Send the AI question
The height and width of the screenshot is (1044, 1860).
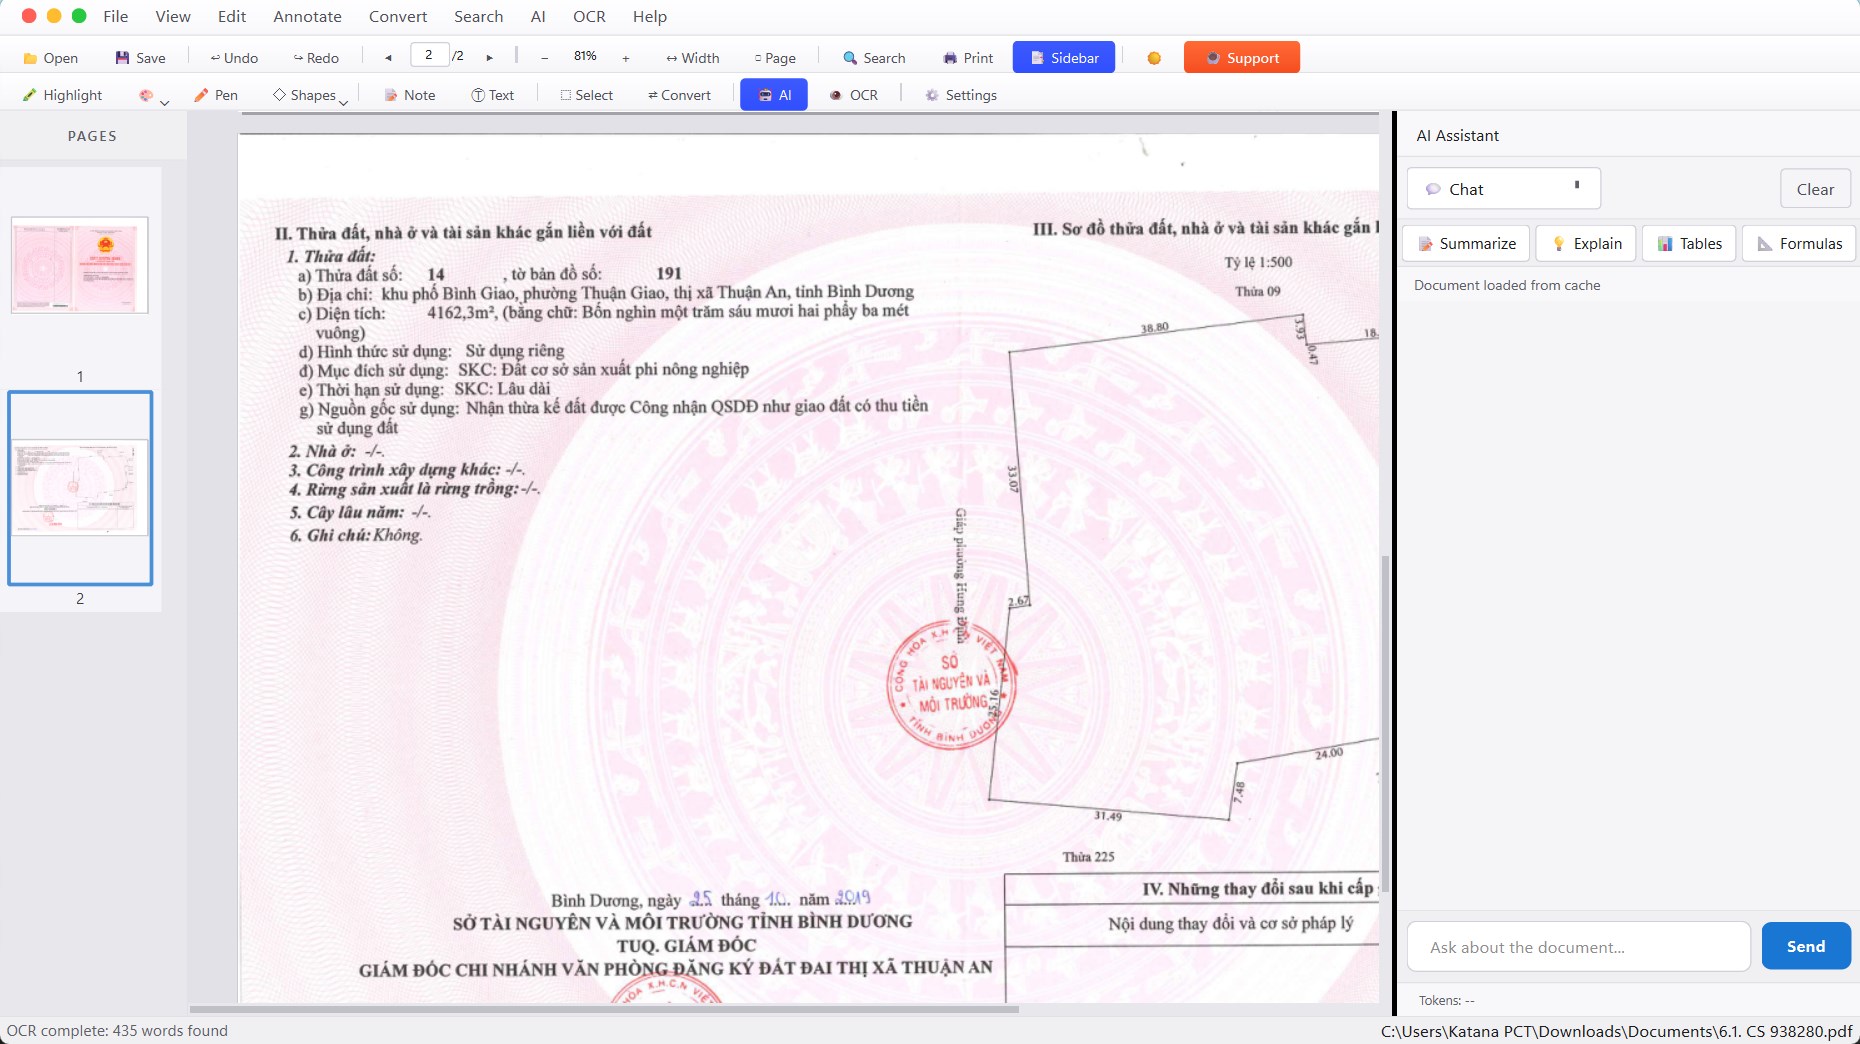coord(1806,947)
